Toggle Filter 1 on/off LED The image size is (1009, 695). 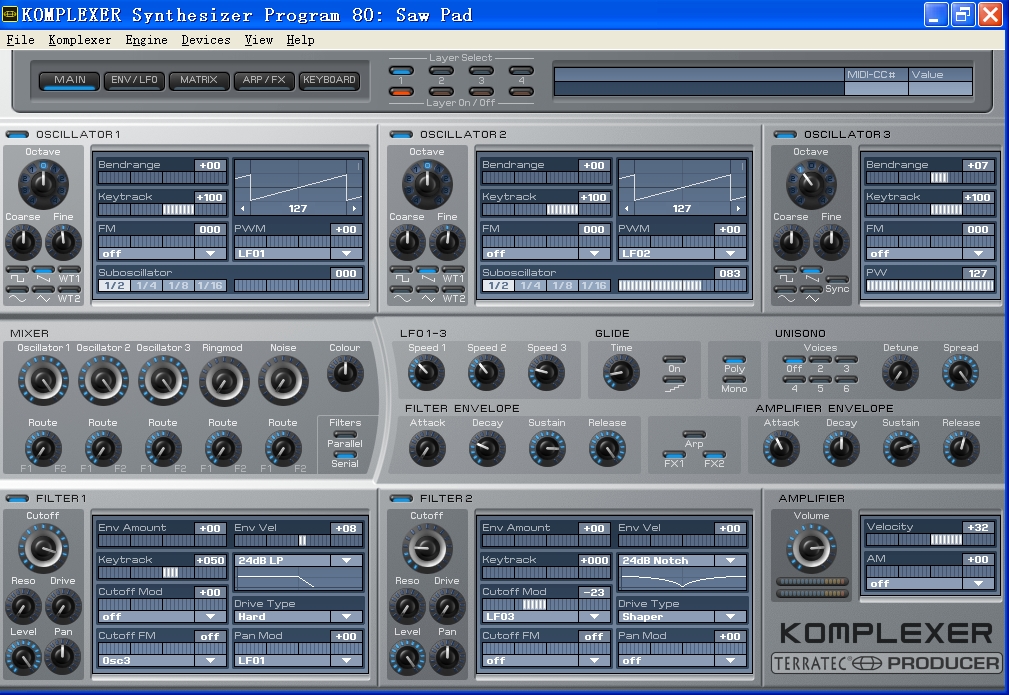[x=17, y=499]
